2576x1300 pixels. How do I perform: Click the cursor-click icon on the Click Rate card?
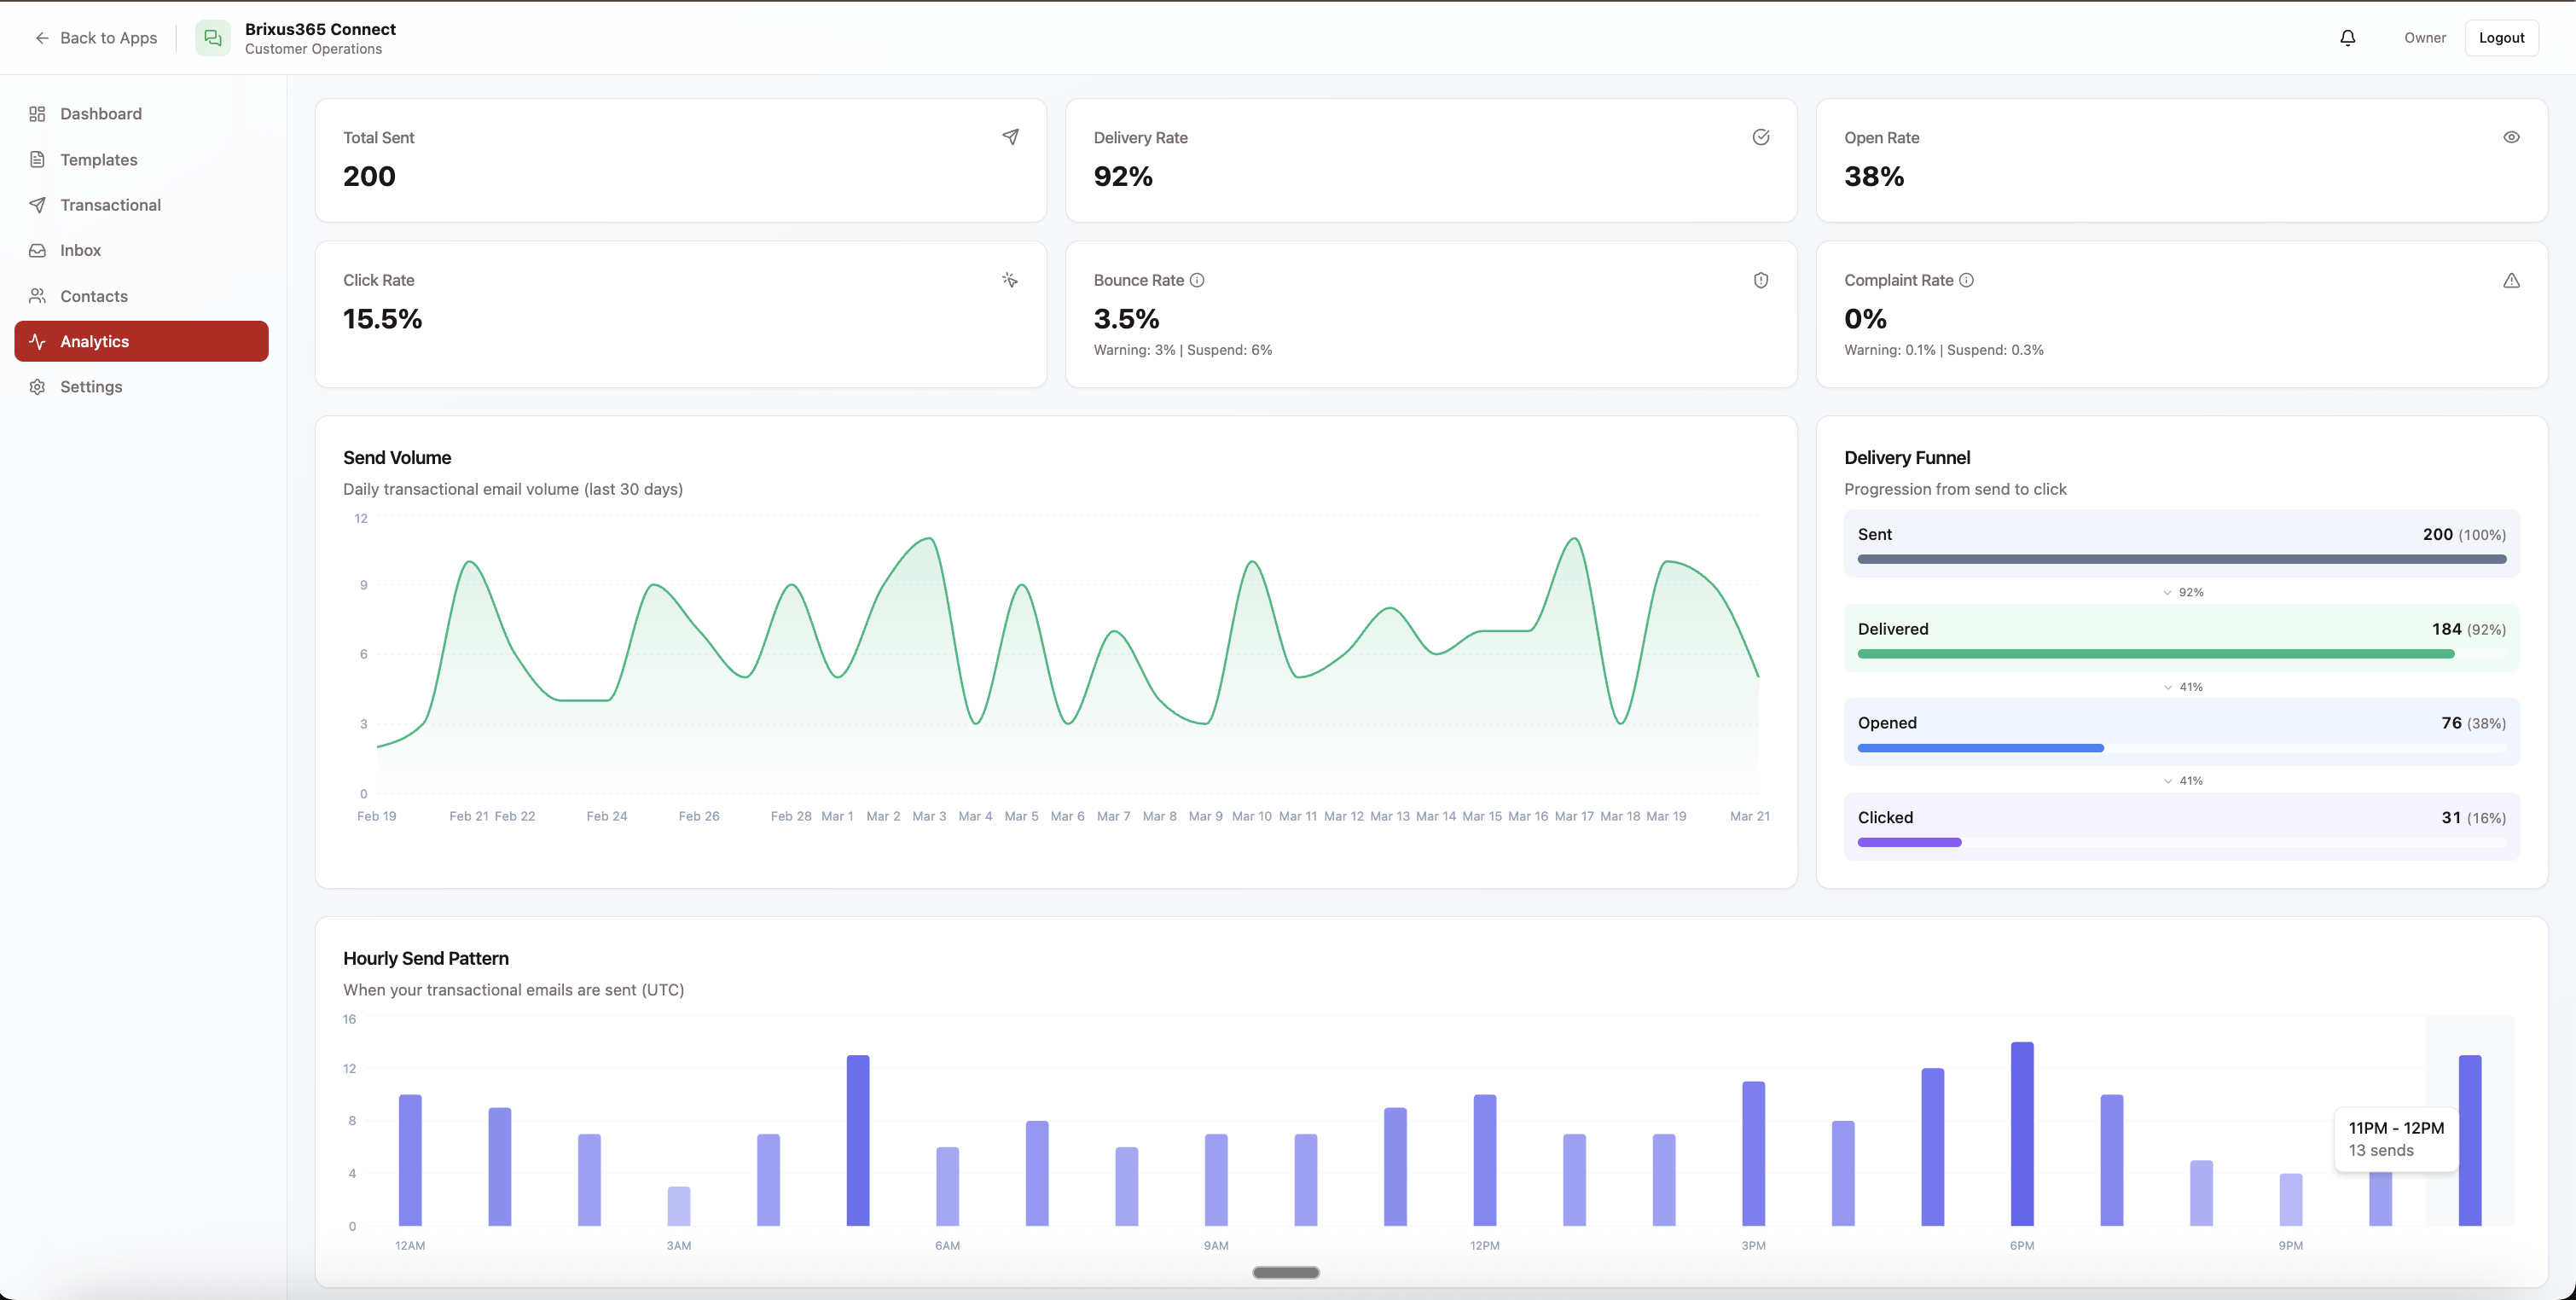(x=1010, y=280)
